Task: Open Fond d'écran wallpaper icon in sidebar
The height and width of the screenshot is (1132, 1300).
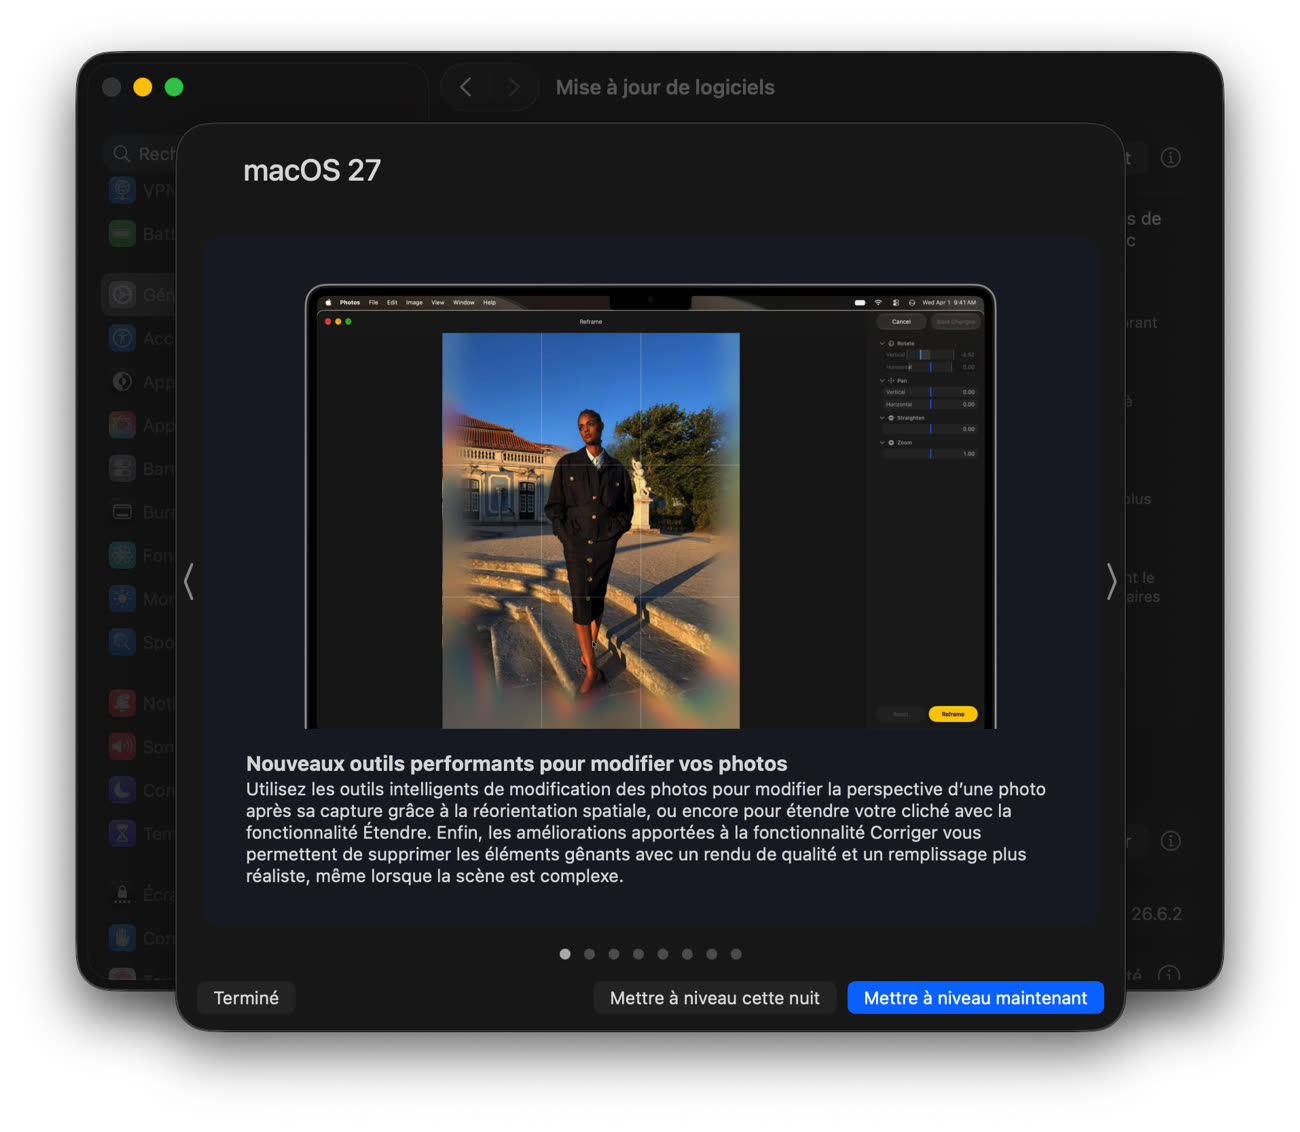Action: pyautogui.click(x=122, y=555)
